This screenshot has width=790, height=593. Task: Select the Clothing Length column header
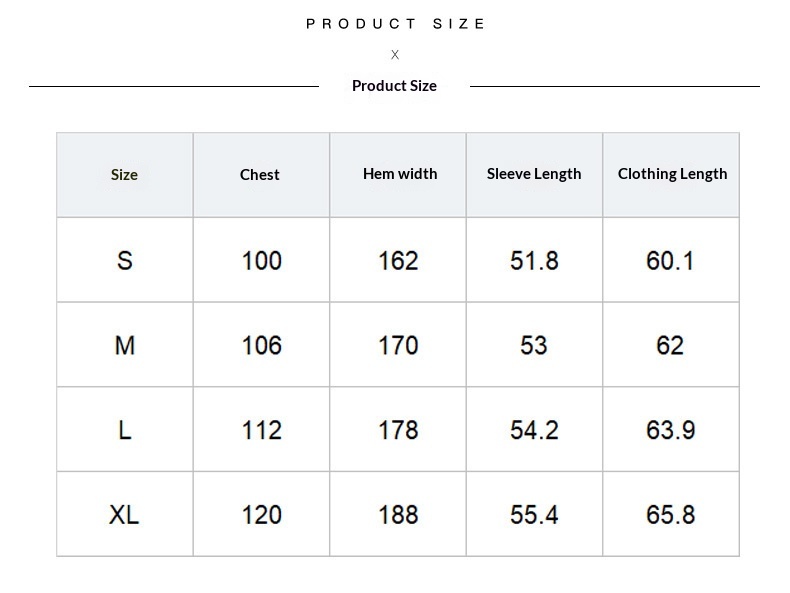tap(673, 174)
